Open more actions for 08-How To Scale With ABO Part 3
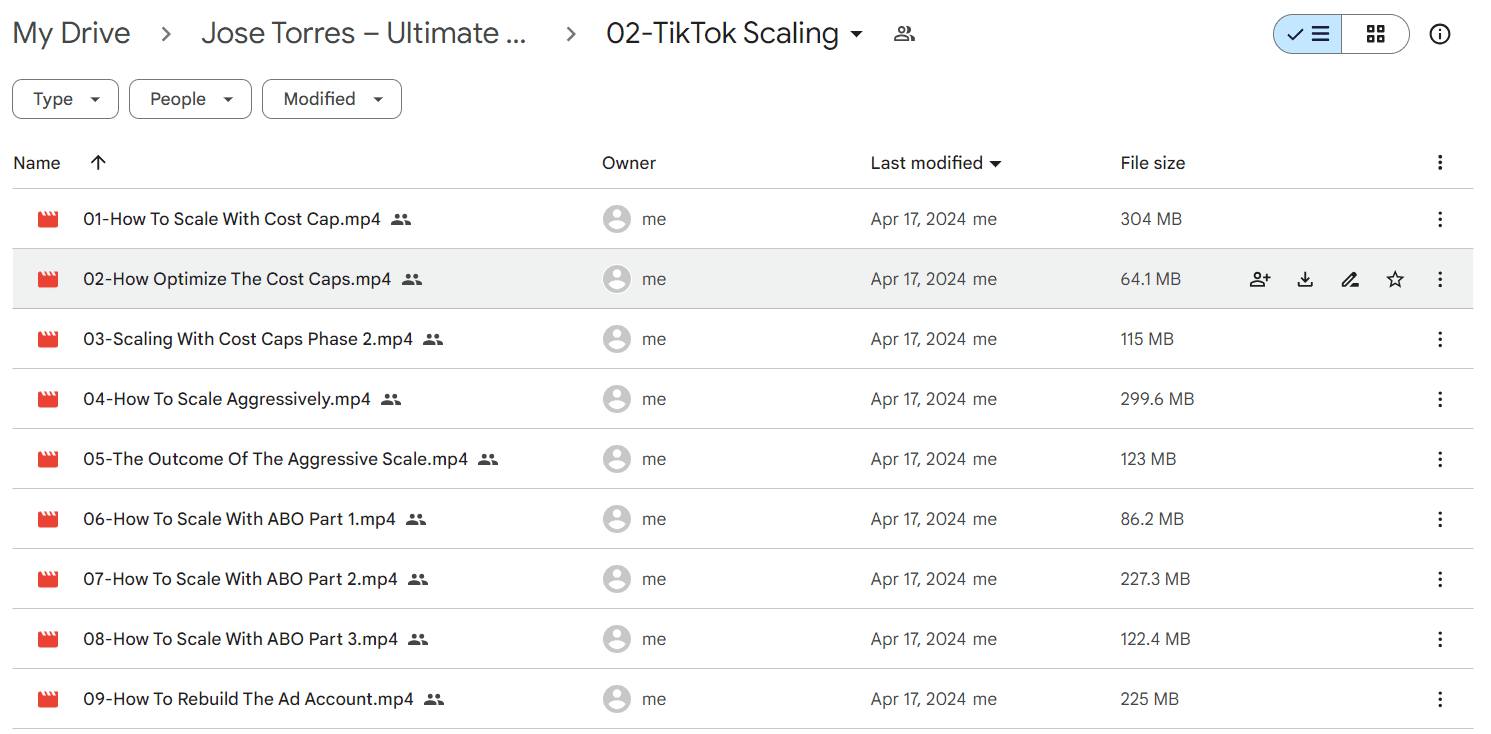Screen dimensions: 1491x734 1440,639
